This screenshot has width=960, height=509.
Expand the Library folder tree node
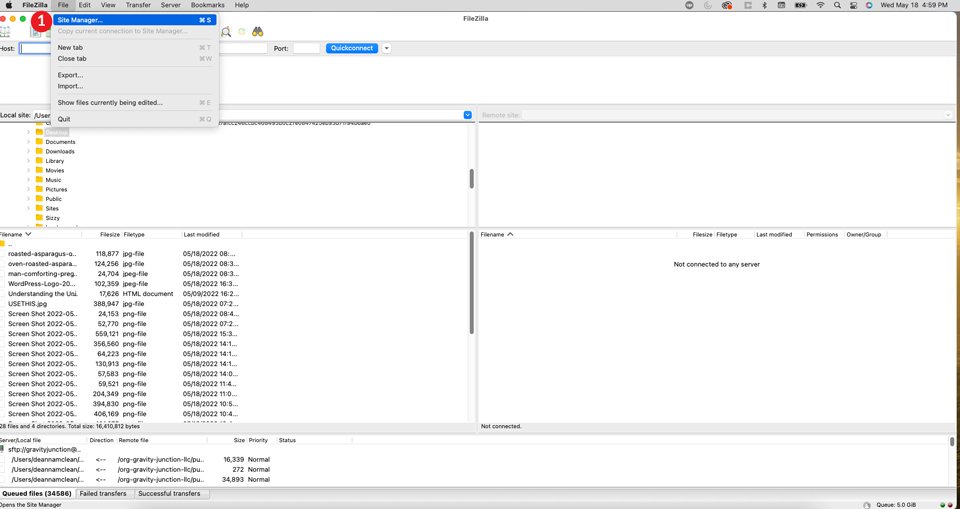coord(28,160)
